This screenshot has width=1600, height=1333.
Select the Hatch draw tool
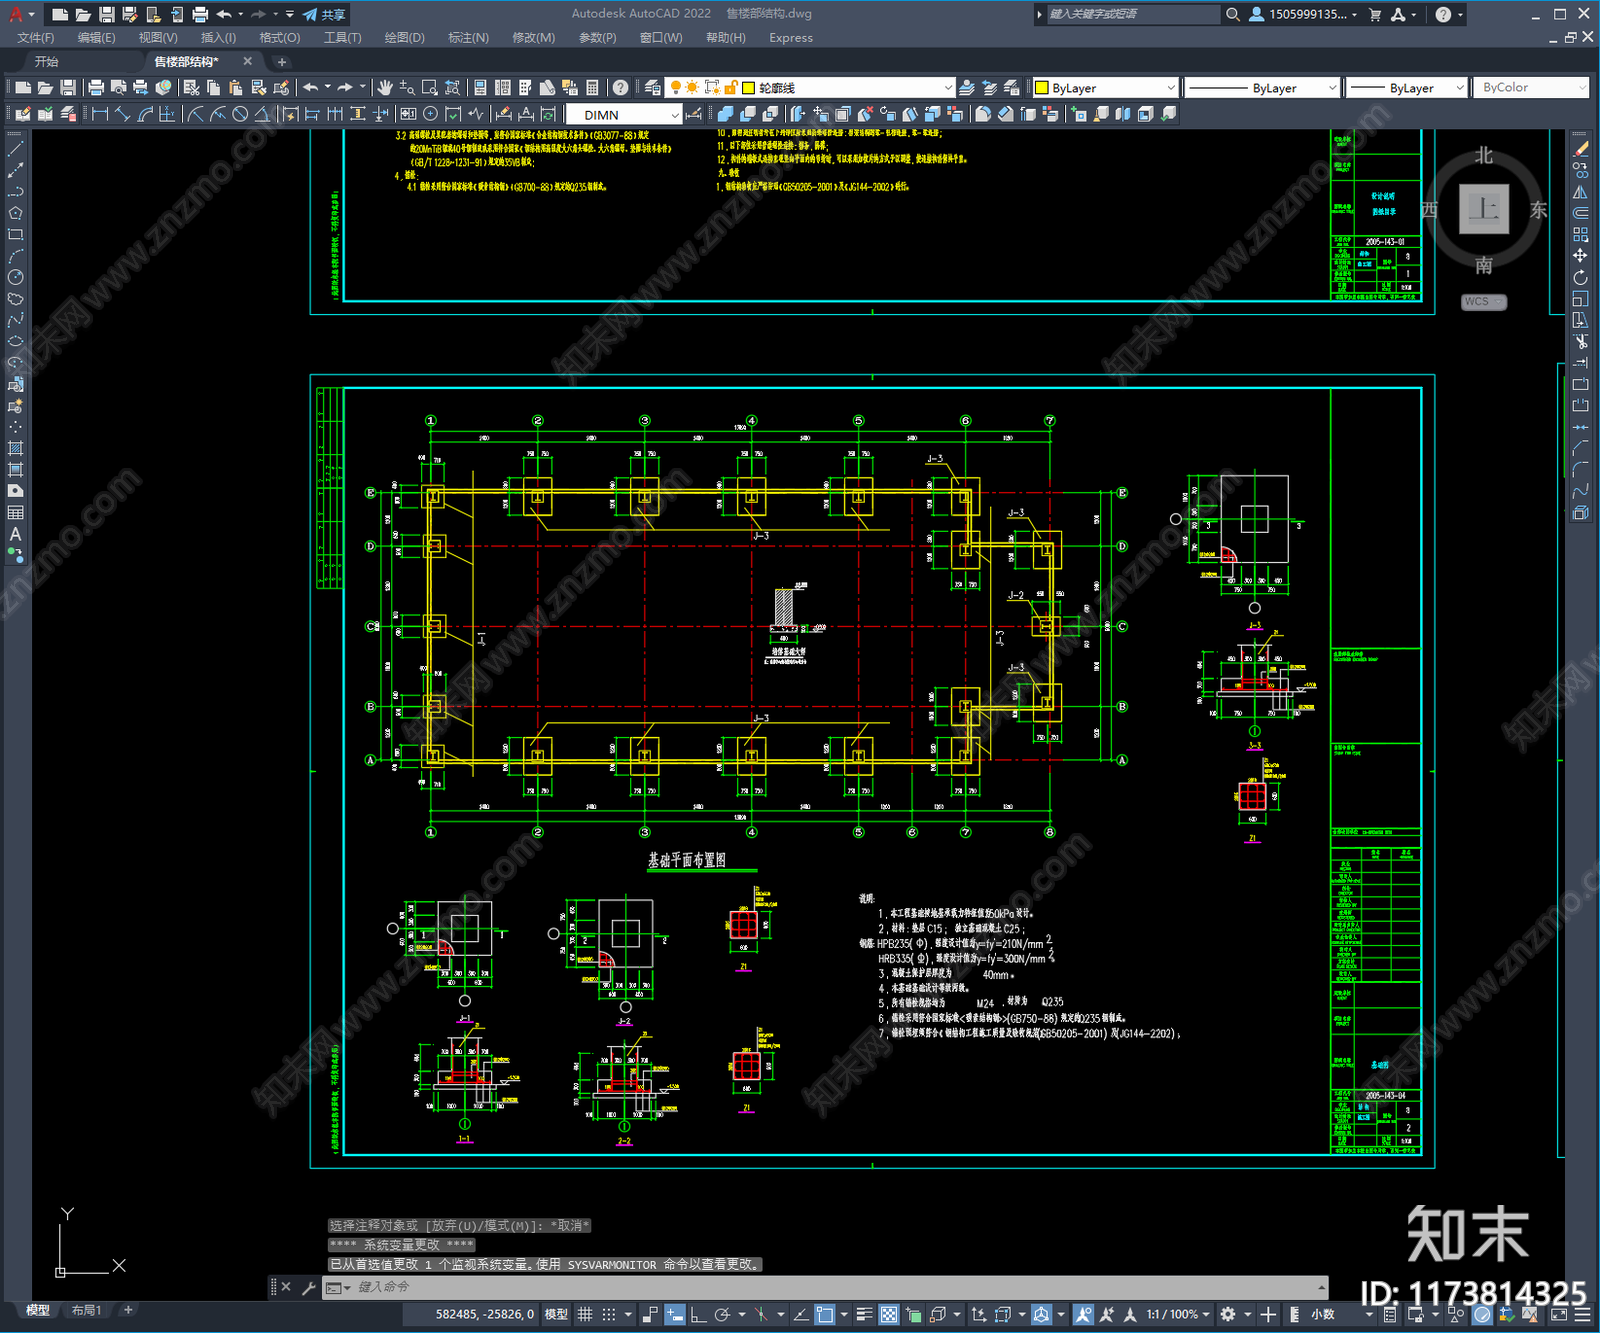15,448
